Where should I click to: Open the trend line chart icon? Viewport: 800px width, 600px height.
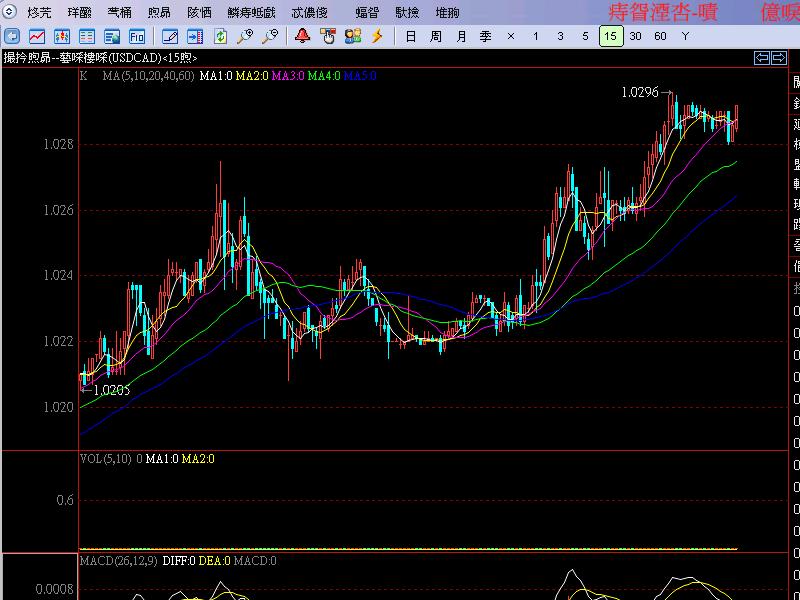[35, 36]
